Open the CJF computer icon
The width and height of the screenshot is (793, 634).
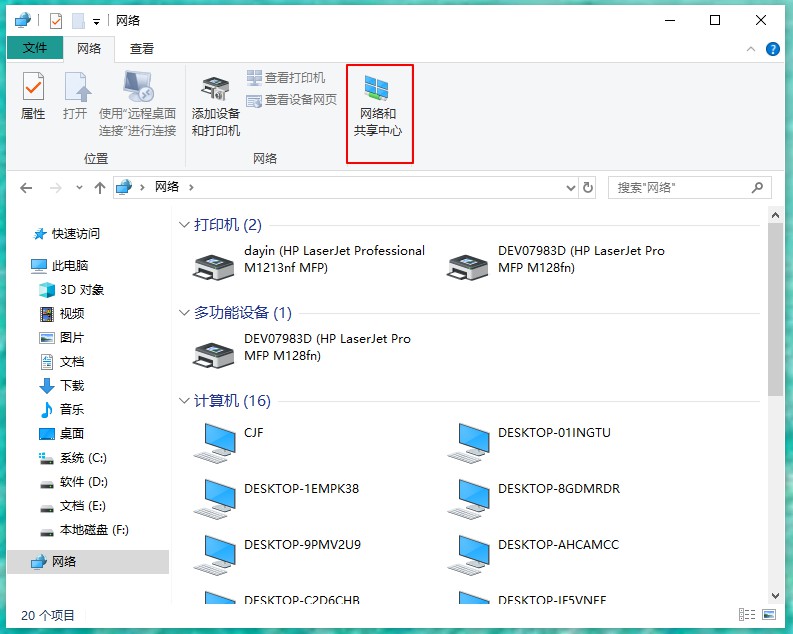(214, 441)
